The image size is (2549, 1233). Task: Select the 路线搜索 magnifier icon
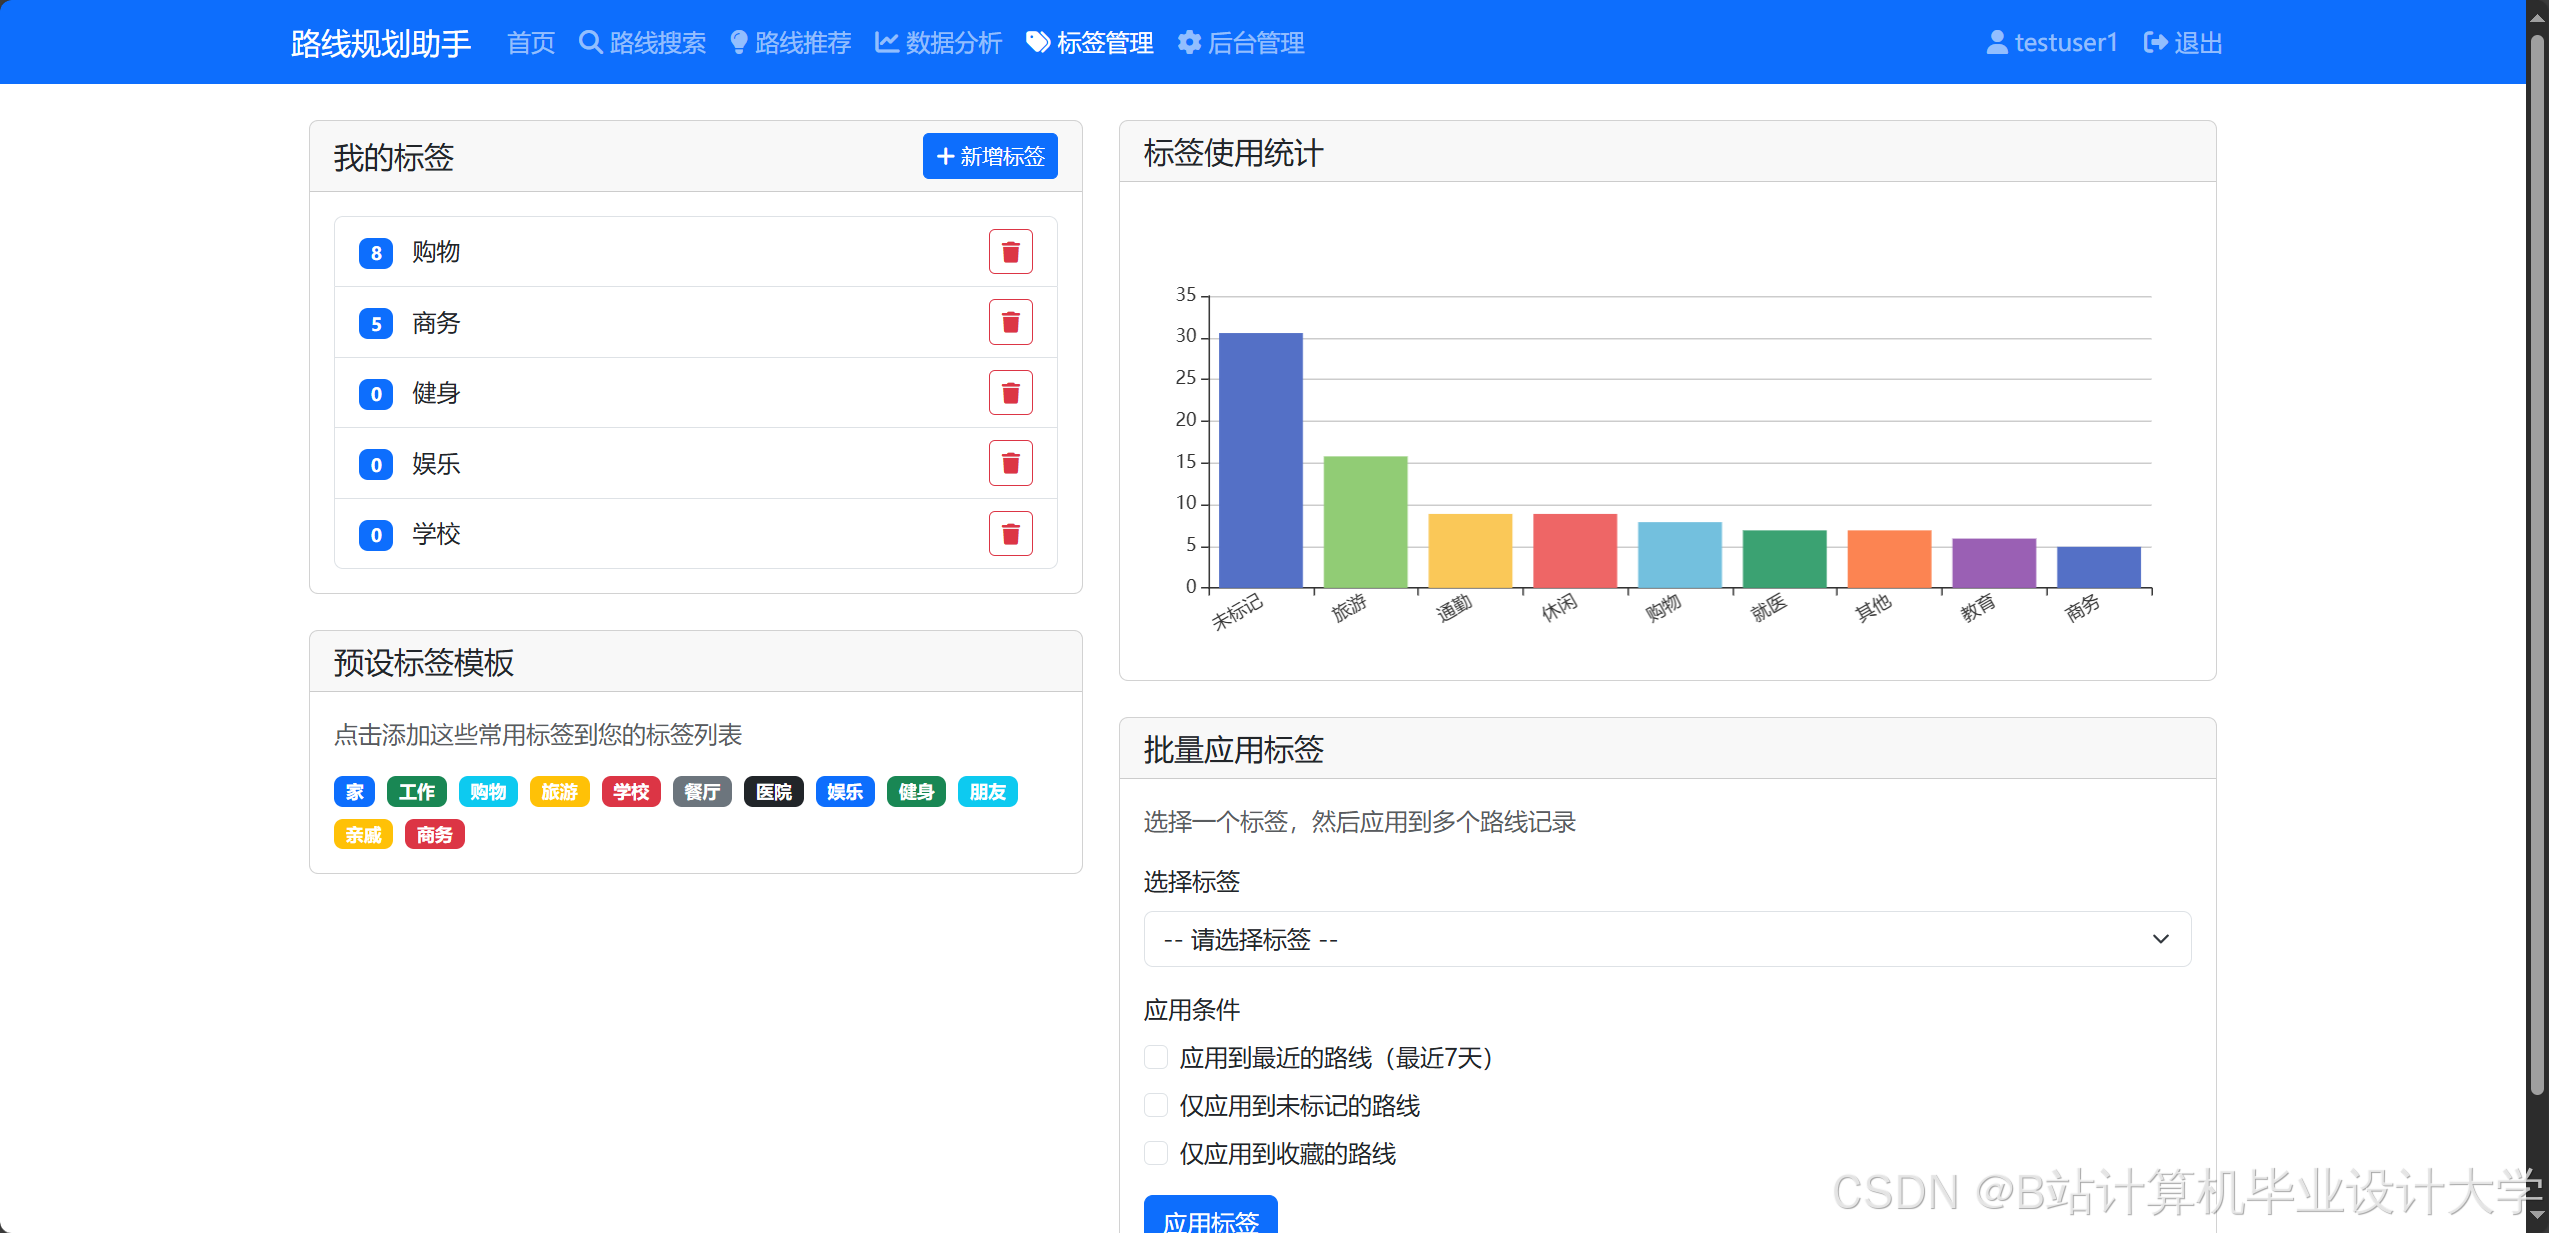tap(590, 42)
